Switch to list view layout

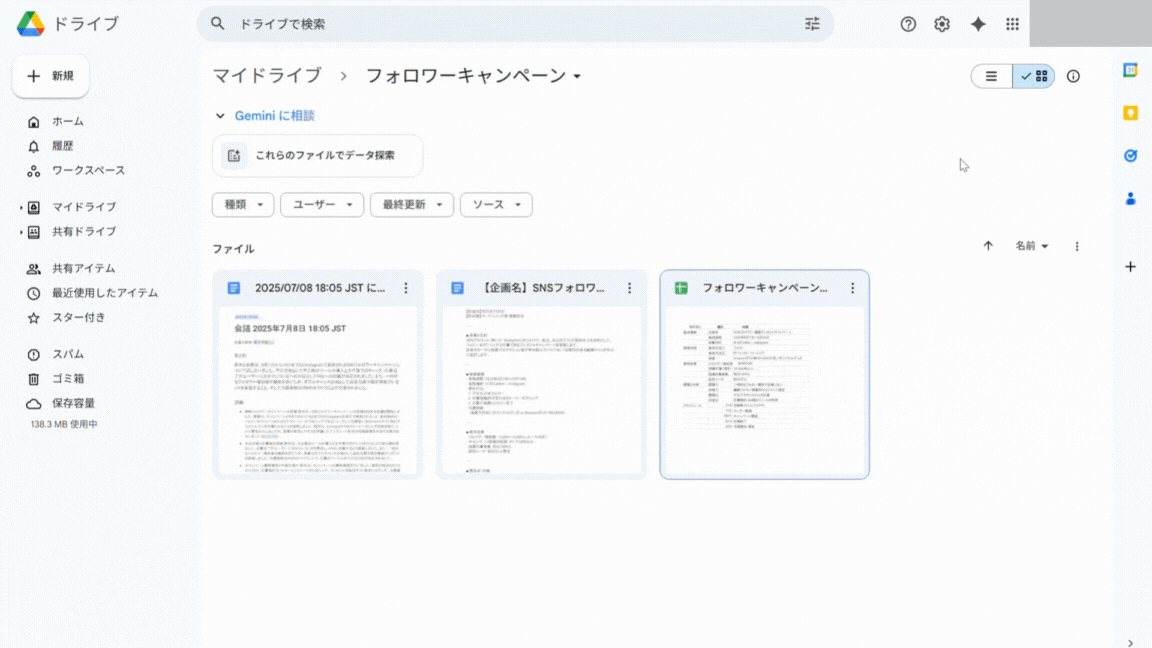(x=991, y=76)
